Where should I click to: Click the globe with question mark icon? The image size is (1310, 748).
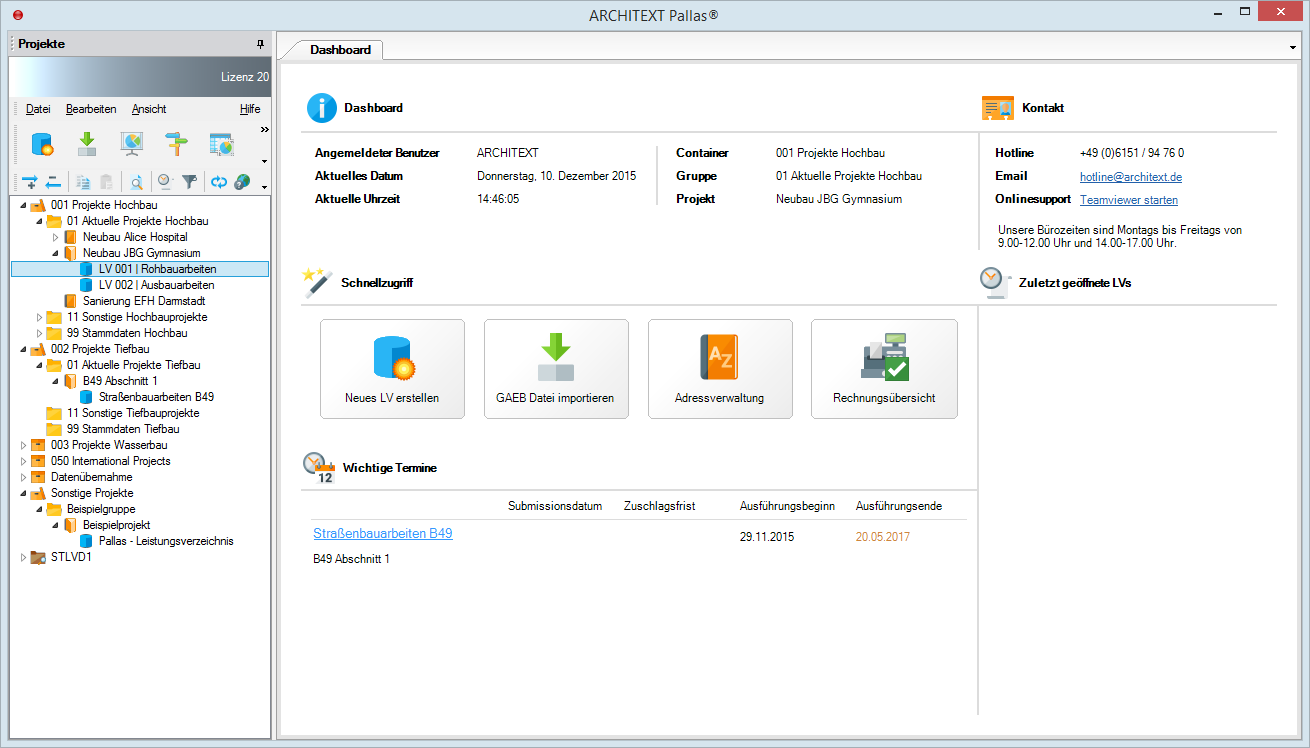242,182
